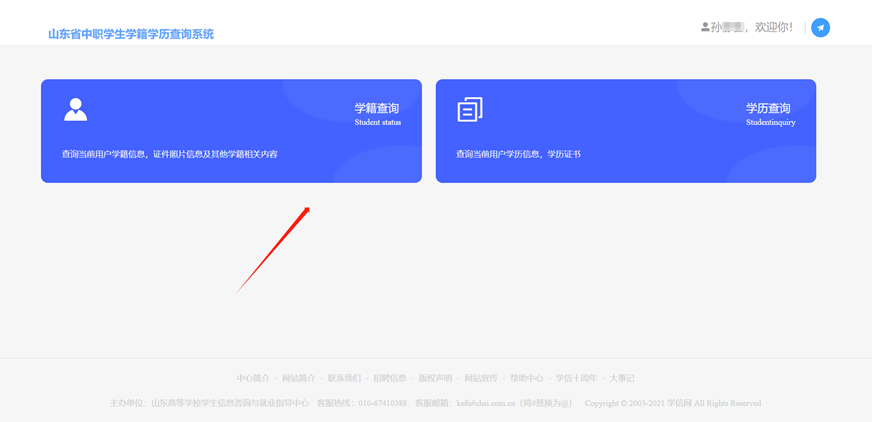Image resolution: width=872 pixels, height=422 pixels.
Task: Open the 学历查询 Studentinquiry card
Action: click(626, 131)
